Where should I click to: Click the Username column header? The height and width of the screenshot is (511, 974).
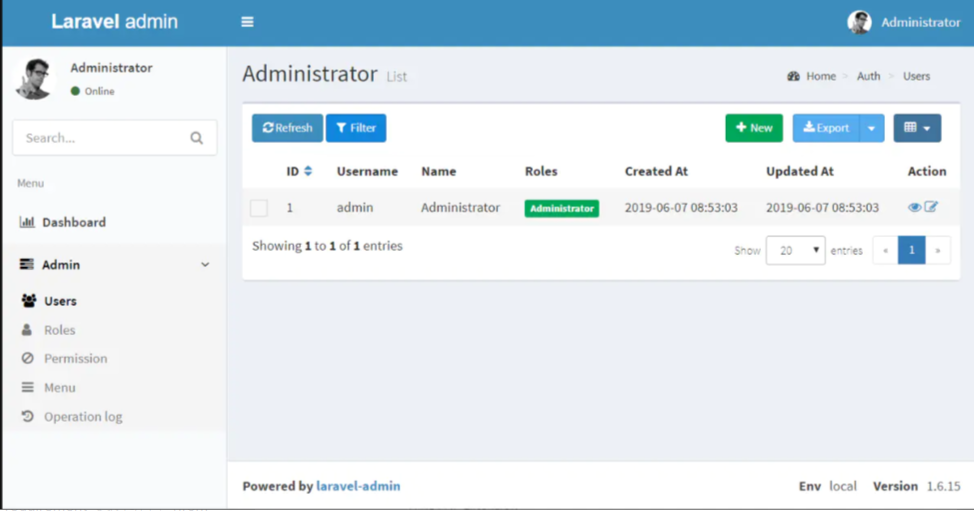click(367, 171)
